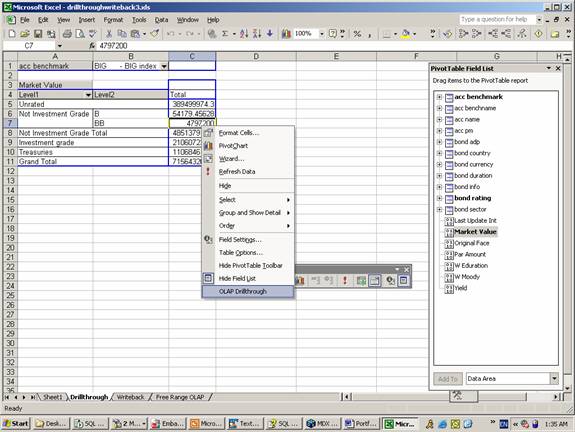Open Field Settings from context menu

[x=248, y=239]
